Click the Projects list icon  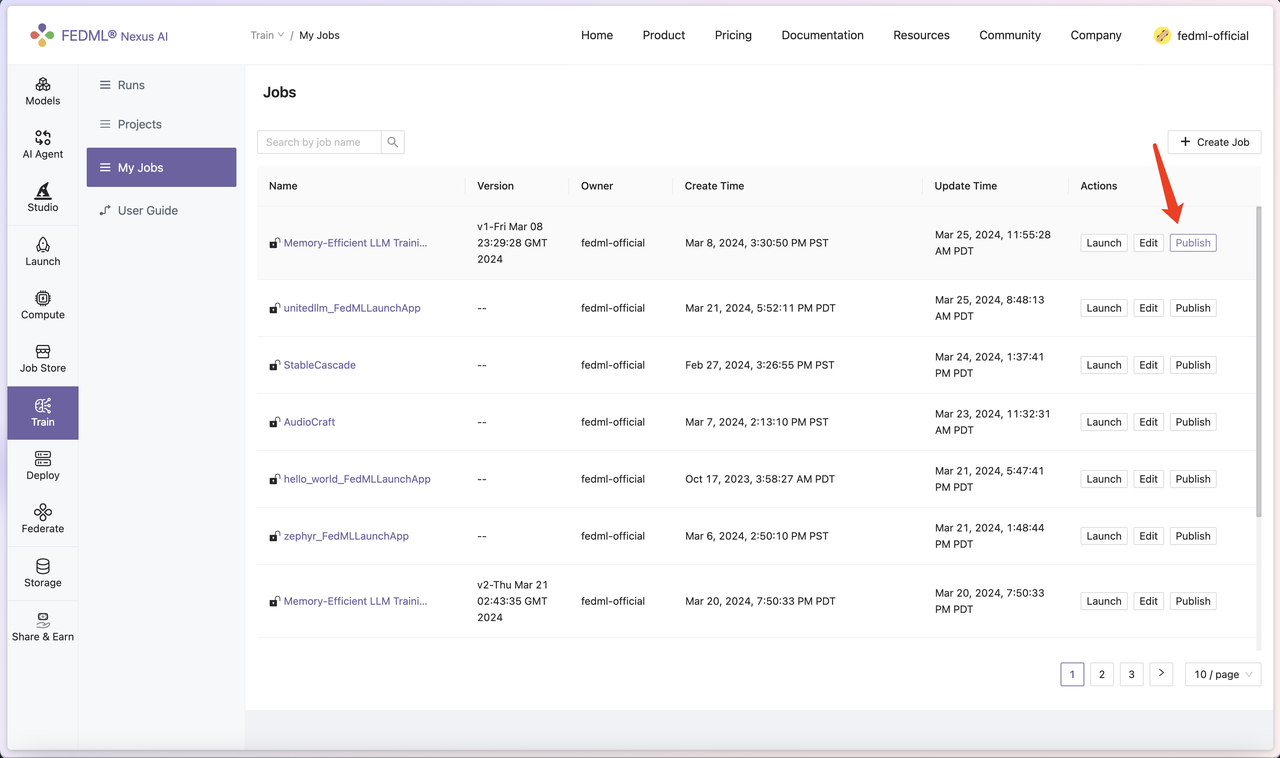click(105, 124)
